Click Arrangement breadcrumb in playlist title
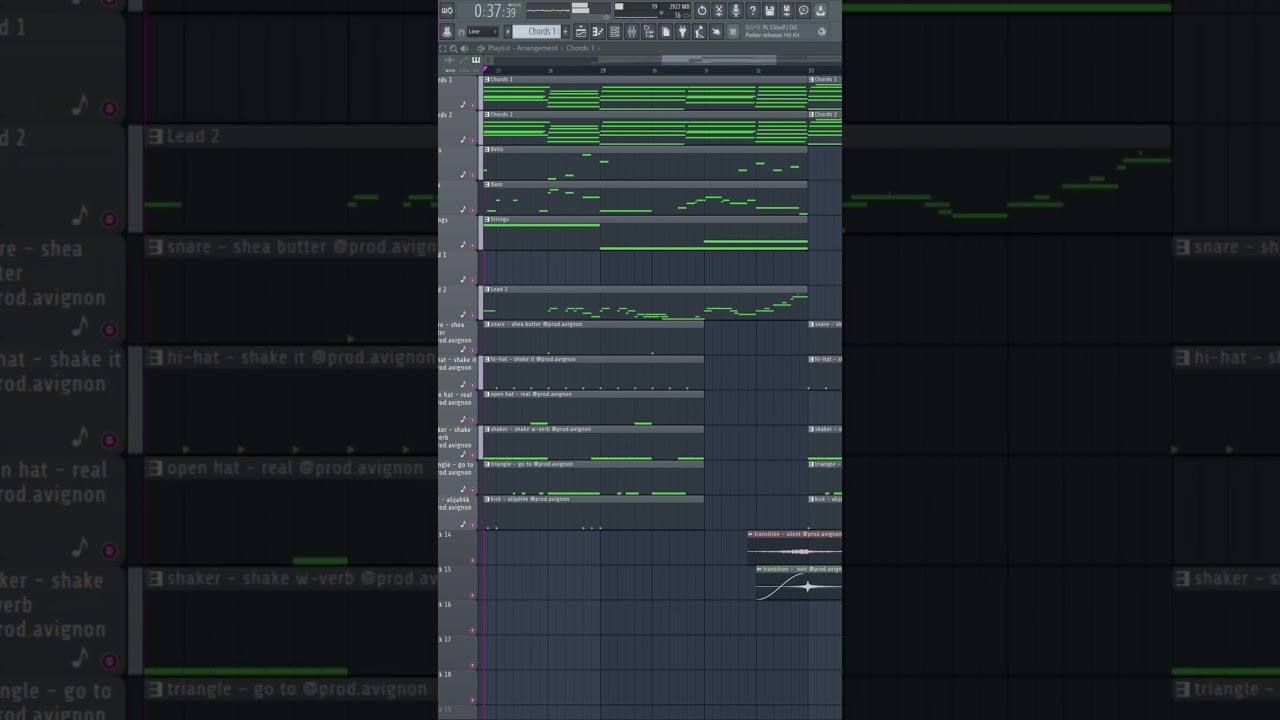Image resolution: width=1280 pixels, height=720 pixels. point(537,48)
